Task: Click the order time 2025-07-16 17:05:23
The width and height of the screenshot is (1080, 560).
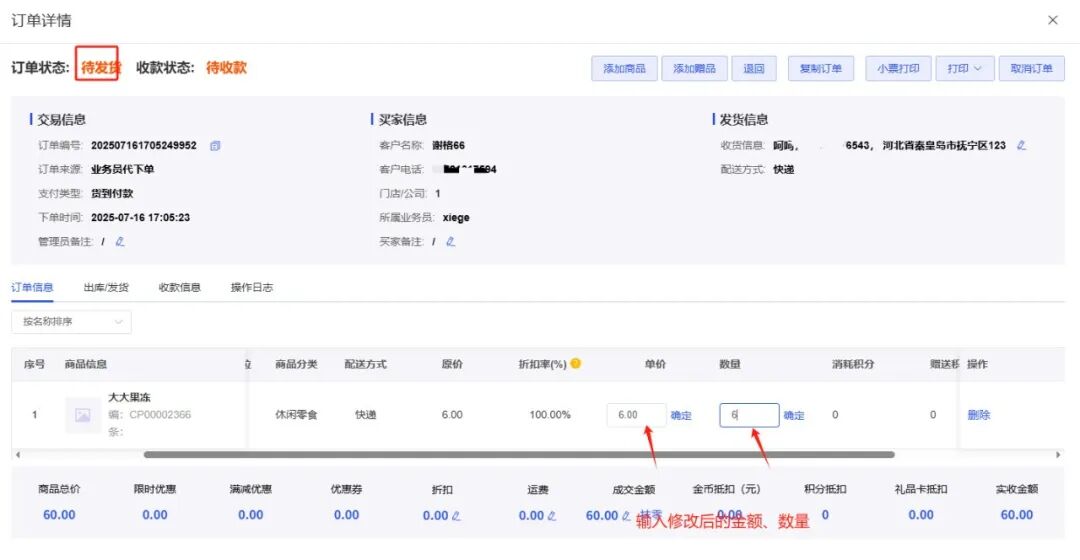Action: pos(141,217)
